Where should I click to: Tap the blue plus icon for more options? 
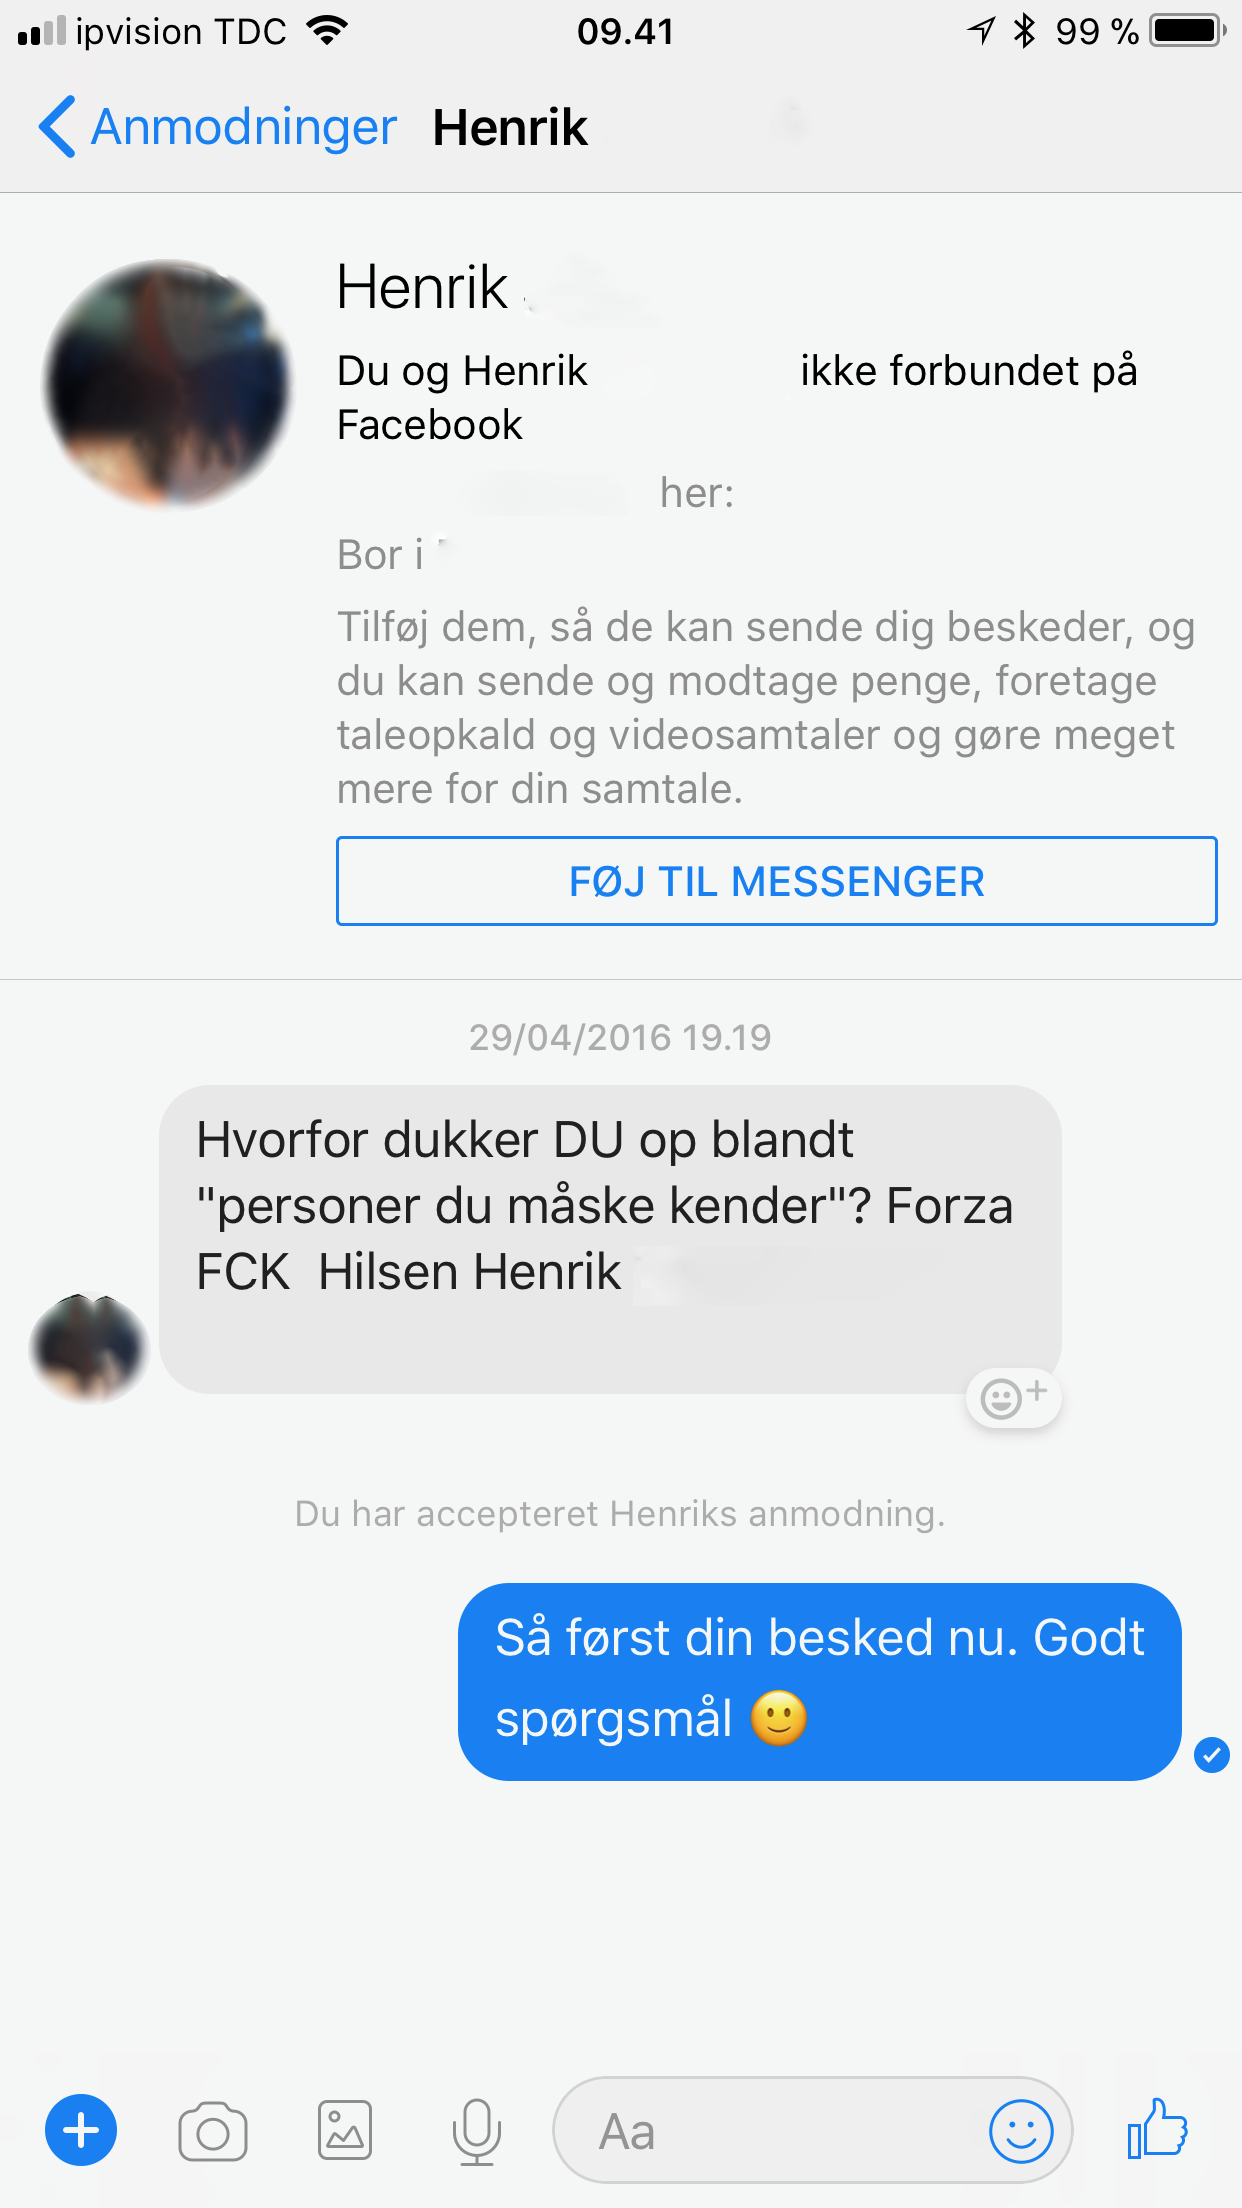pos(81,2130)
